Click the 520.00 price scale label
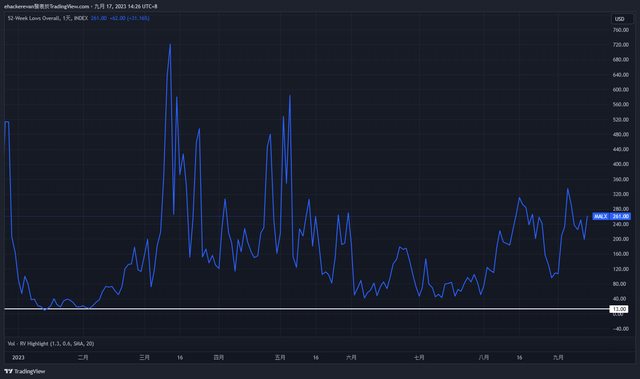Screen dimensions: 640x379 (x=620, y=120)
